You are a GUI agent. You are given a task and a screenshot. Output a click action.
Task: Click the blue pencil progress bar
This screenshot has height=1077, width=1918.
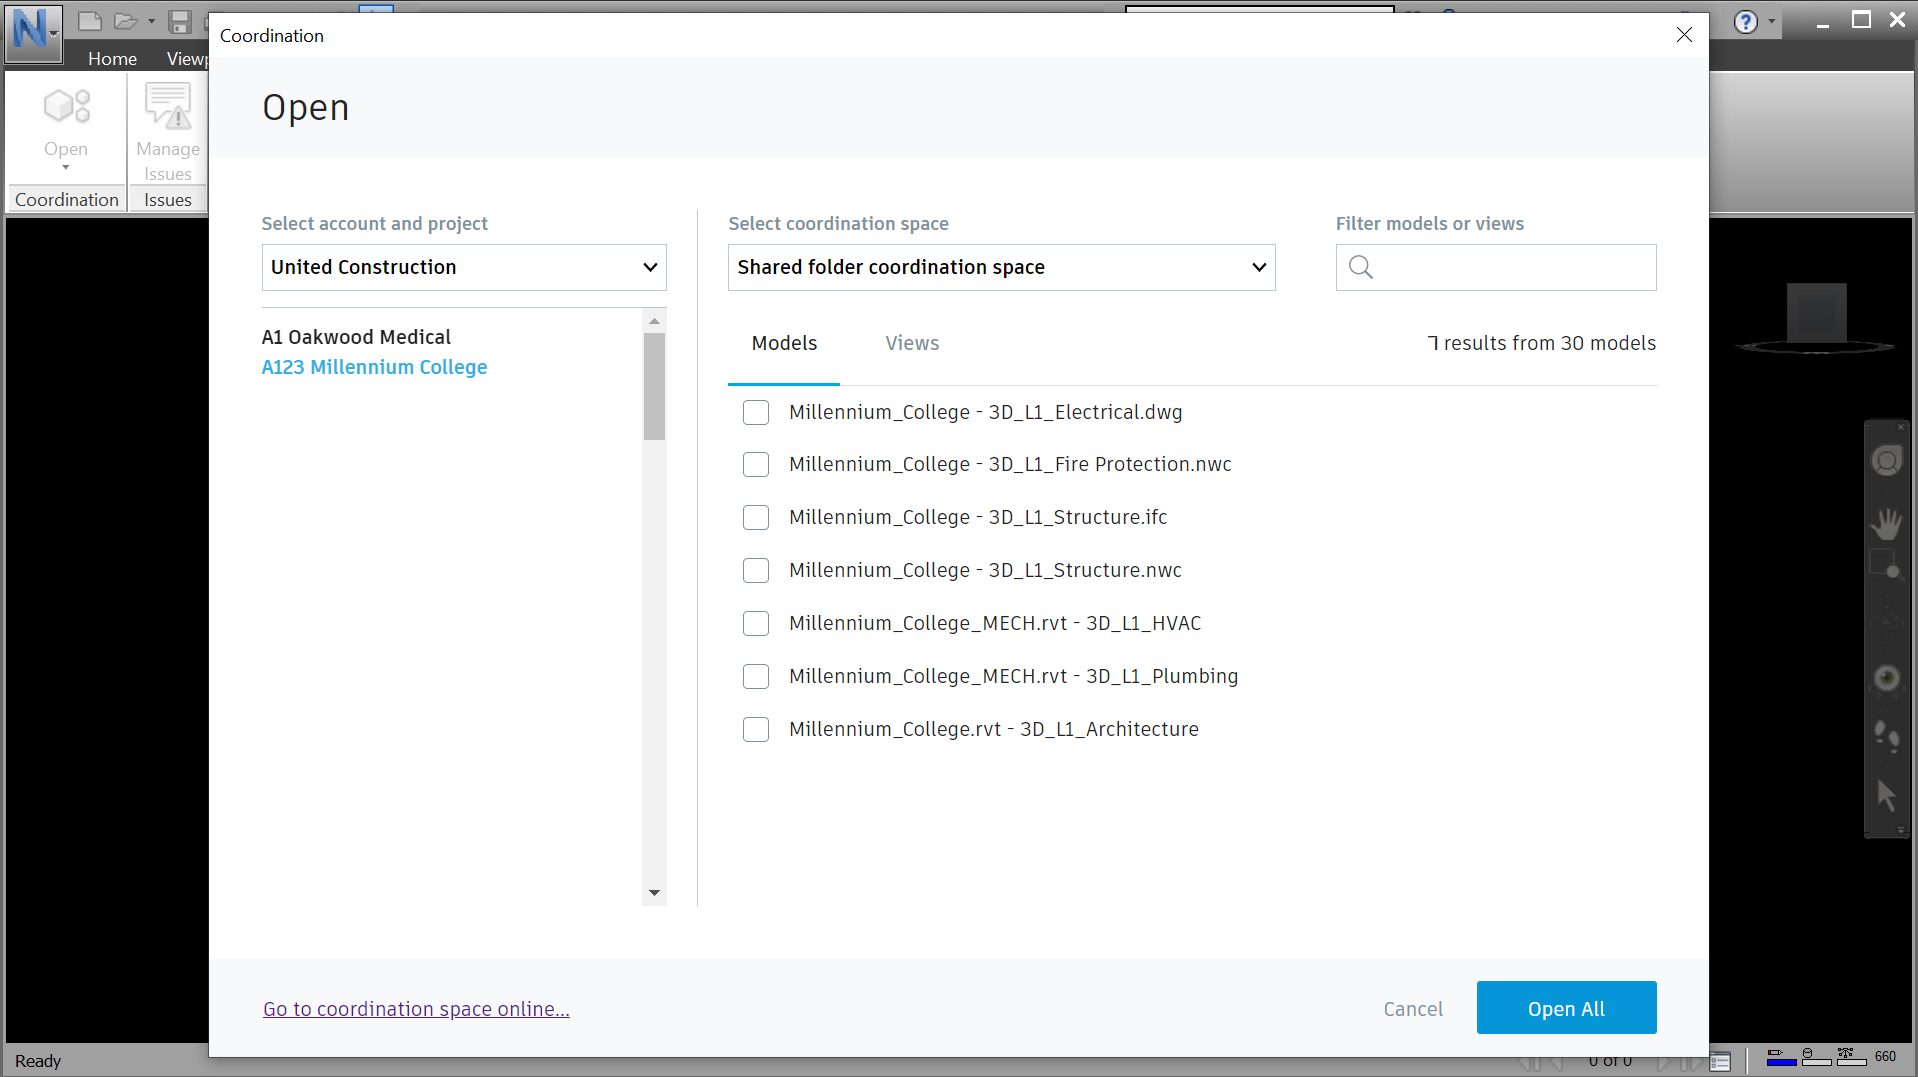point(1783,1063)
